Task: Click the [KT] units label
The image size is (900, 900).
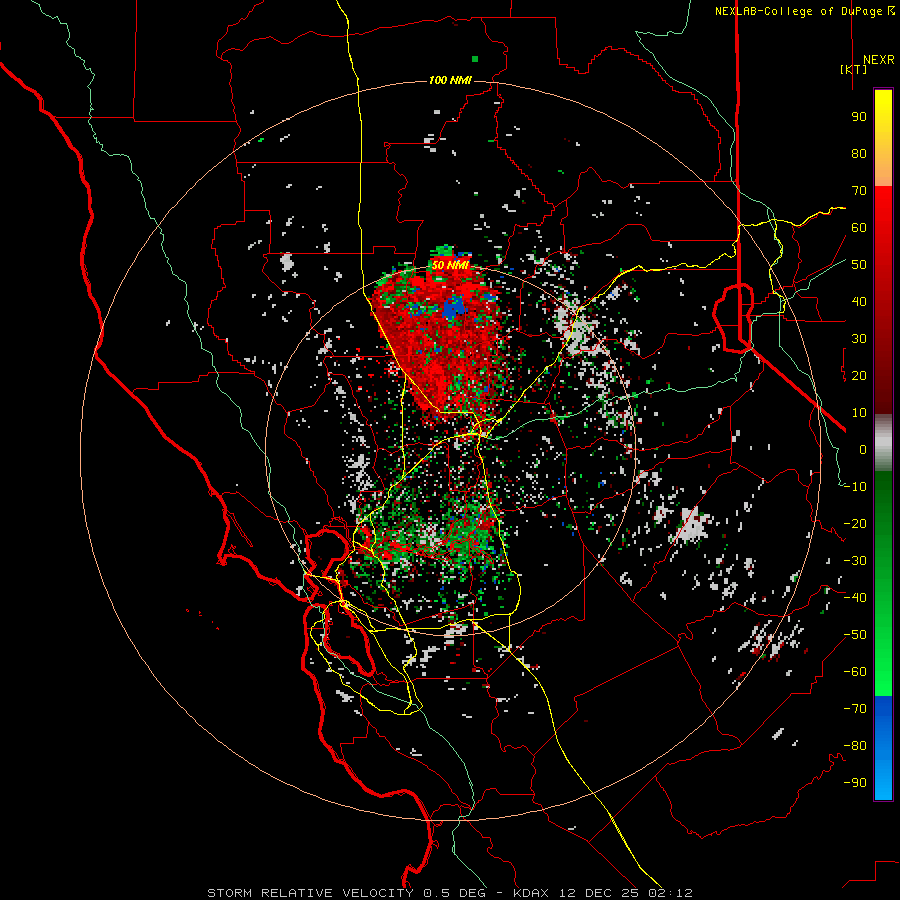Action: pyautogui.click(x=854, y=69)
